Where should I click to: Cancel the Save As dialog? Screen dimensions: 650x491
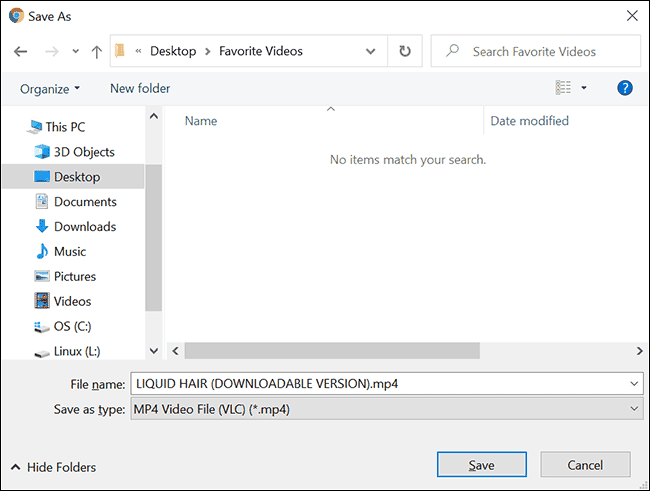(x=585, y=465)
